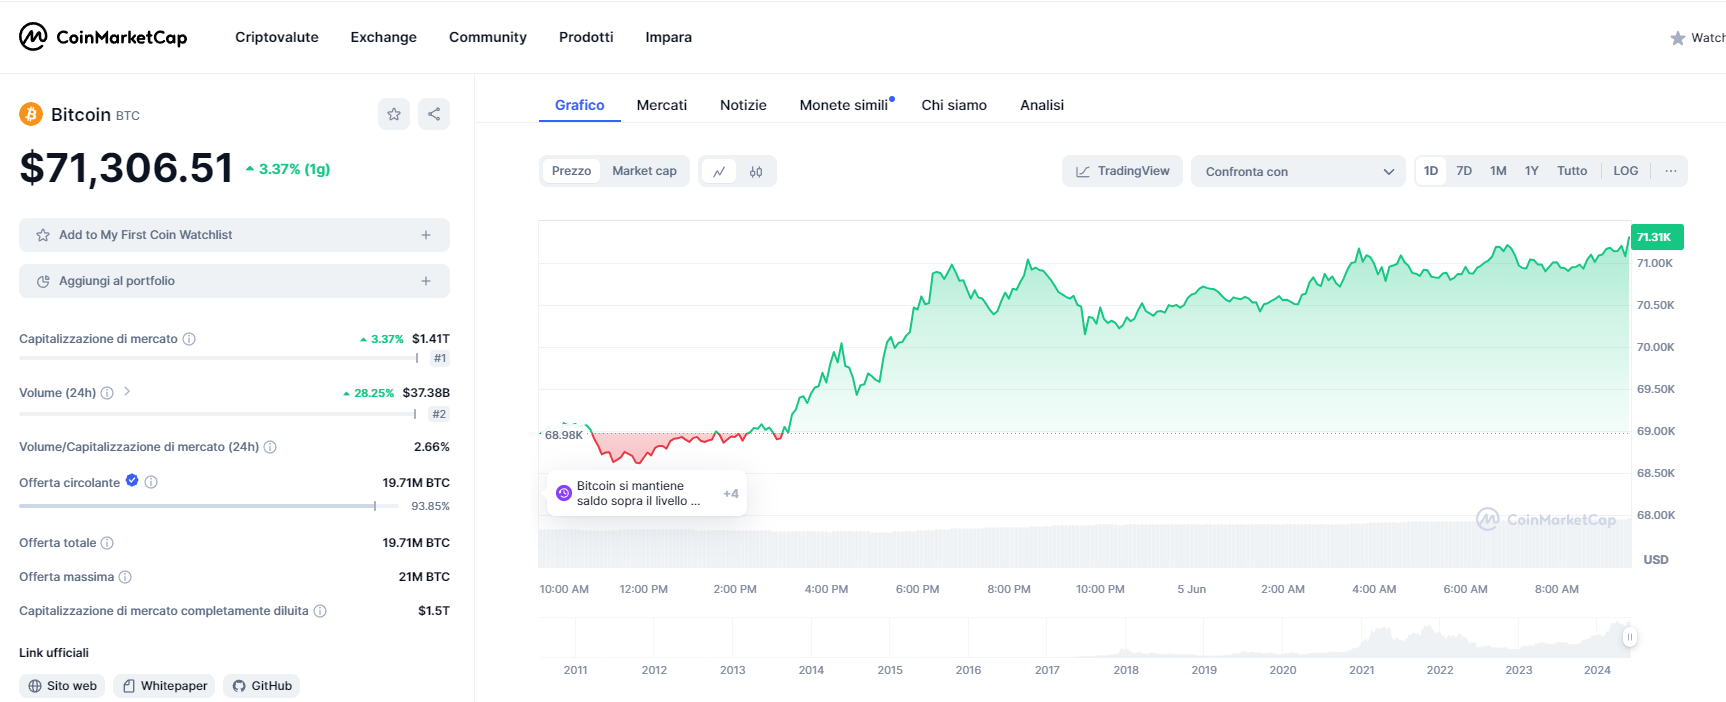1726x702 pixels.
Task: Click the share icon beside Bitcoin
Action: (x=434, y=114)
